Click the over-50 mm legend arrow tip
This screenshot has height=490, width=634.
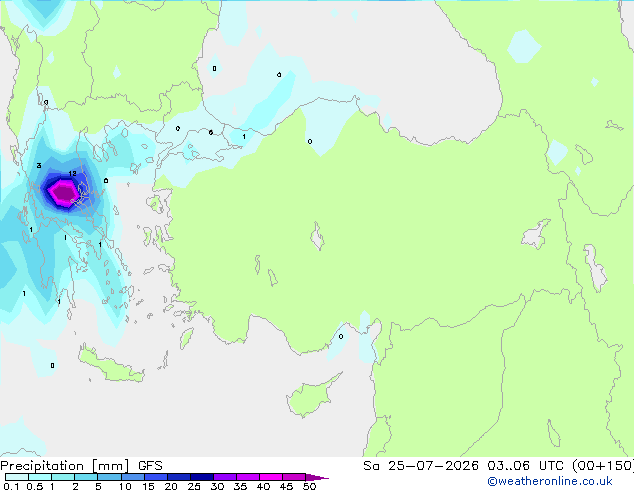317,477
